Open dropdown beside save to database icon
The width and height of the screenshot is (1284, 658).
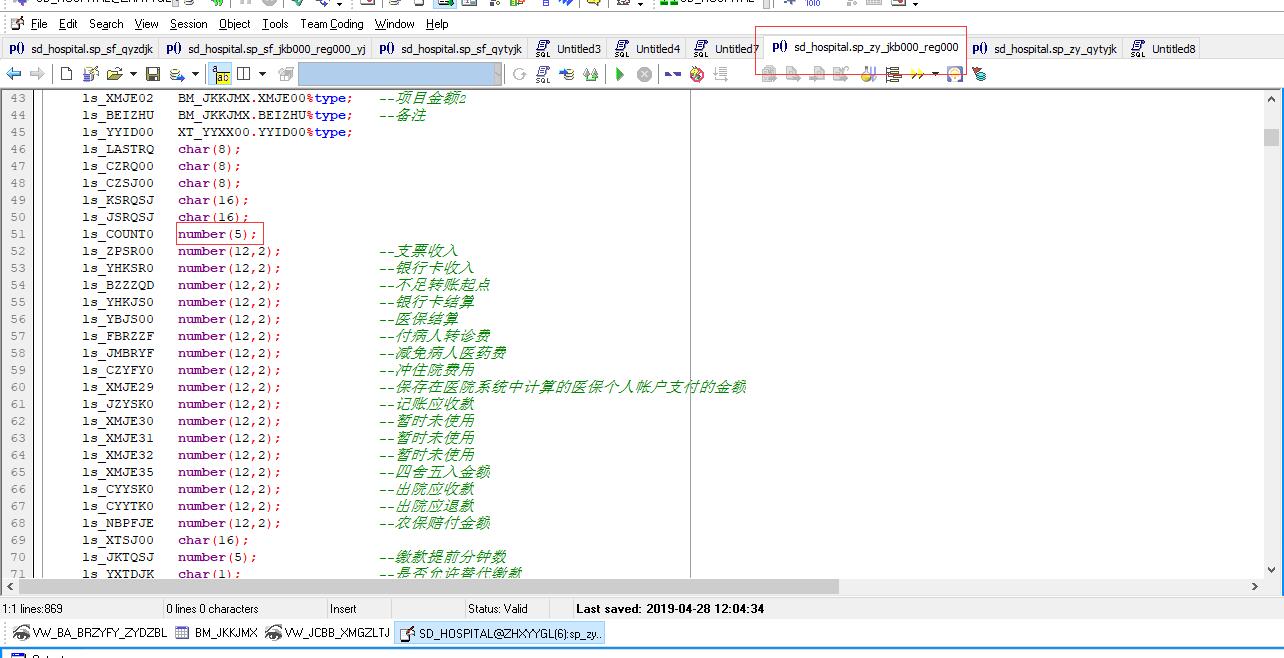click(x=196, y=74)
